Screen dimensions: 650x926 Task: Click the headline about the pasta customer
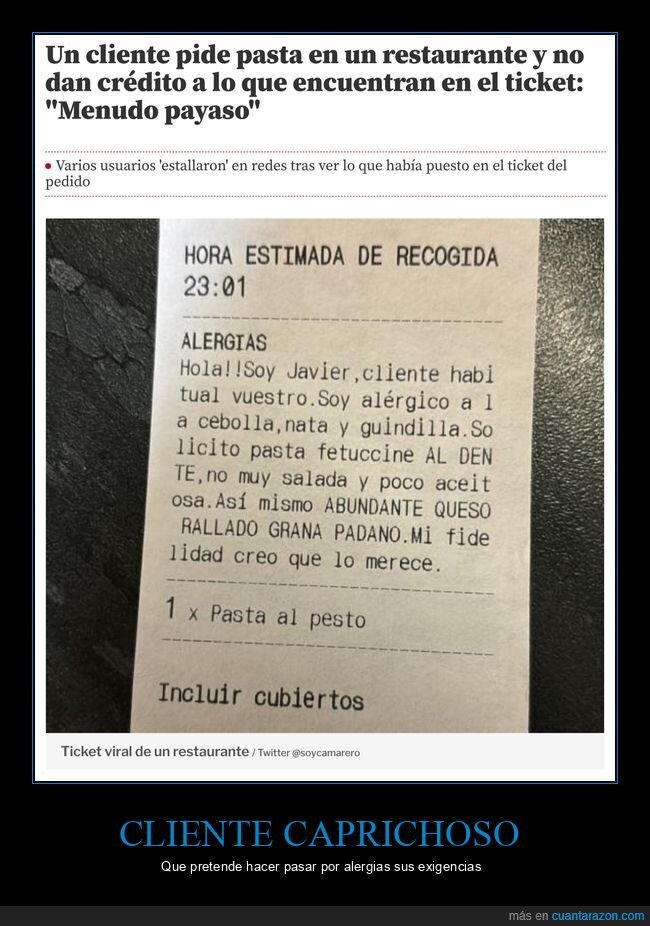(x=315, y=82)
